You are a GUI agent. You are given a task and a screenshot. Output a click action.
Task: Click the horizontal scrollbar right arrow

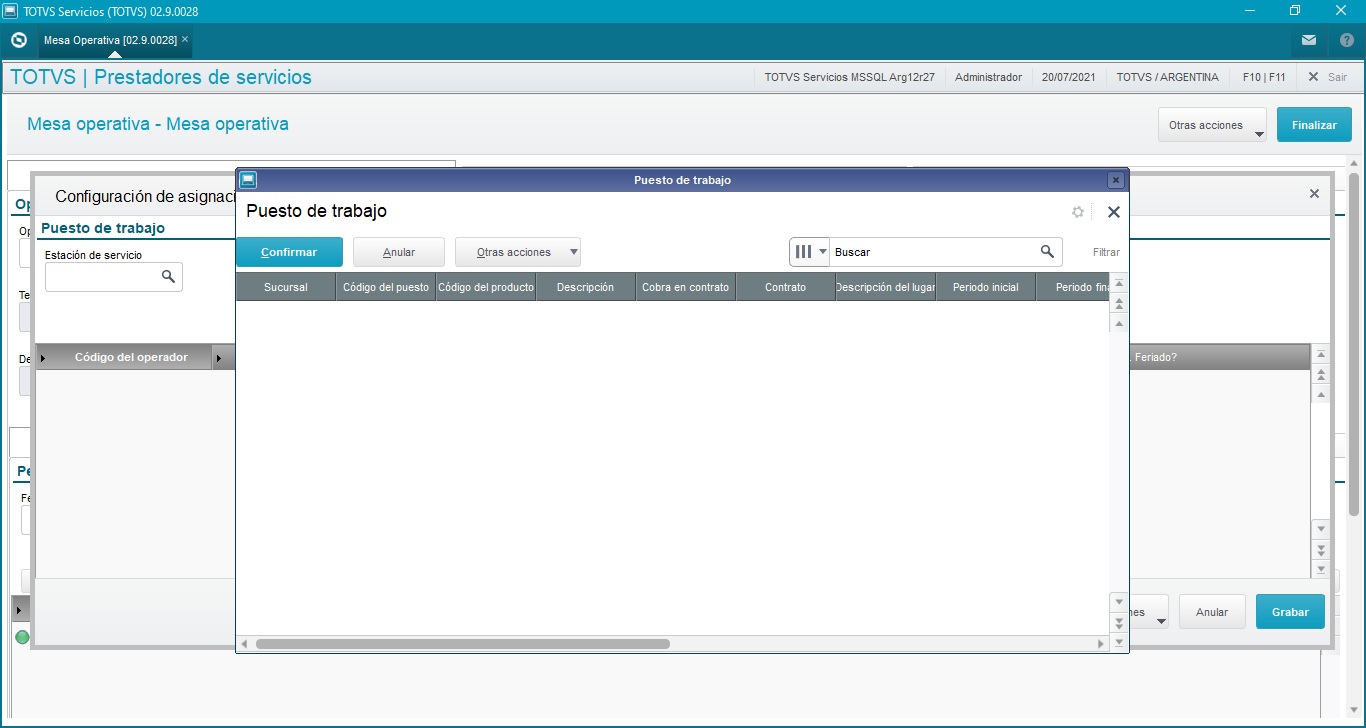(1101, 644)
